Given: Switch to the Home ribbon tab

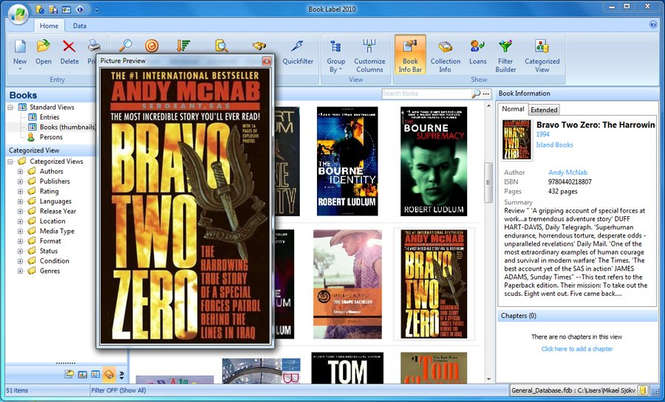Looking at the screenshot, I should click(49, 25).
